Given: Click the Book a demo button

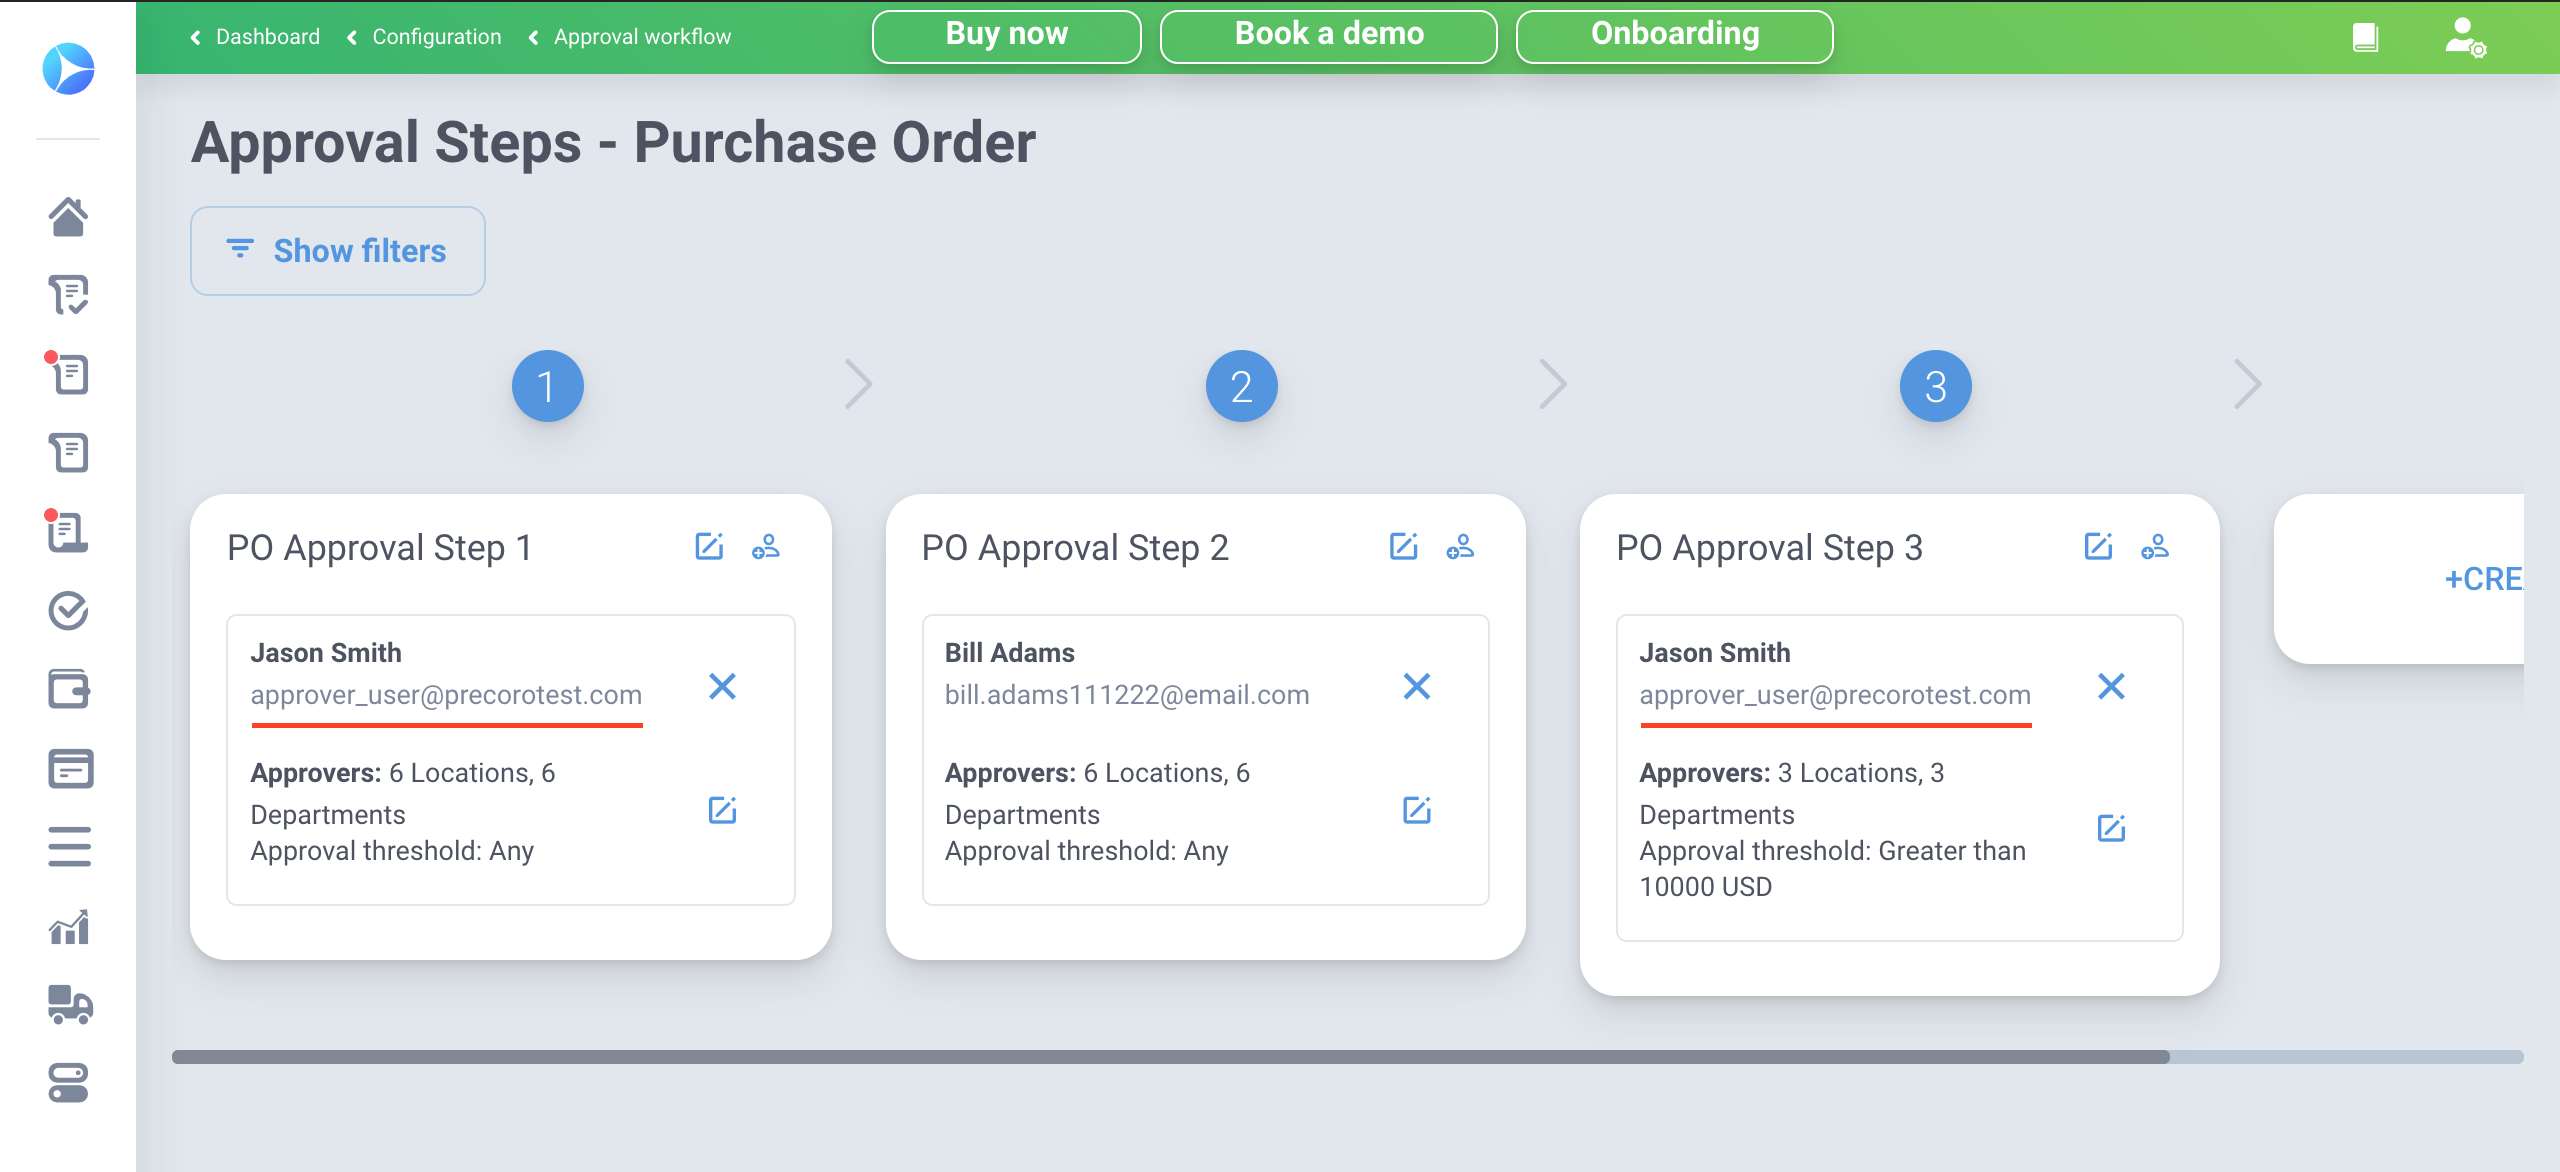Looking at the screenshot, I should (1328, 36).
